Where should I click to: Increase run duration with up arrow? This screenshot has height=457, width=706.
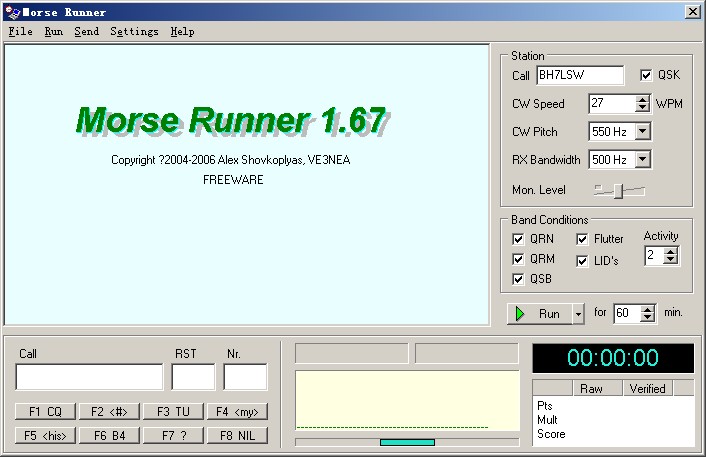pos(647,309)
